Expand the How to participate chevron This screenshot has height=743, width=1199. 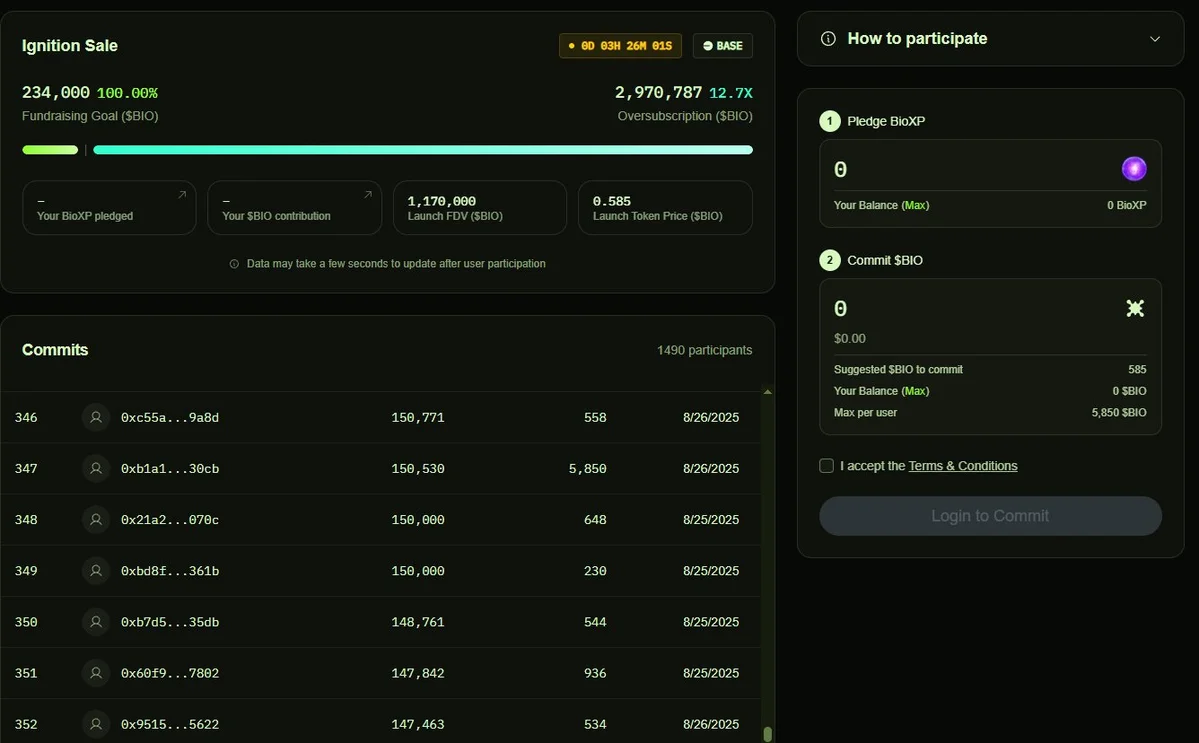click(x=1155, y=39)
